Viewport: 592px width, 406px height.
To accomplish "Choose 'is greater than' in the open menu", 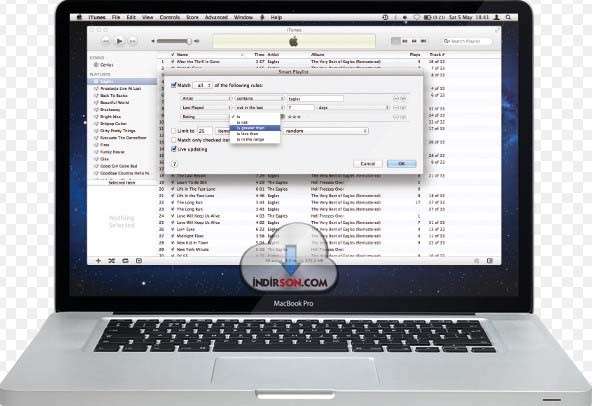I will click(255, 128).
